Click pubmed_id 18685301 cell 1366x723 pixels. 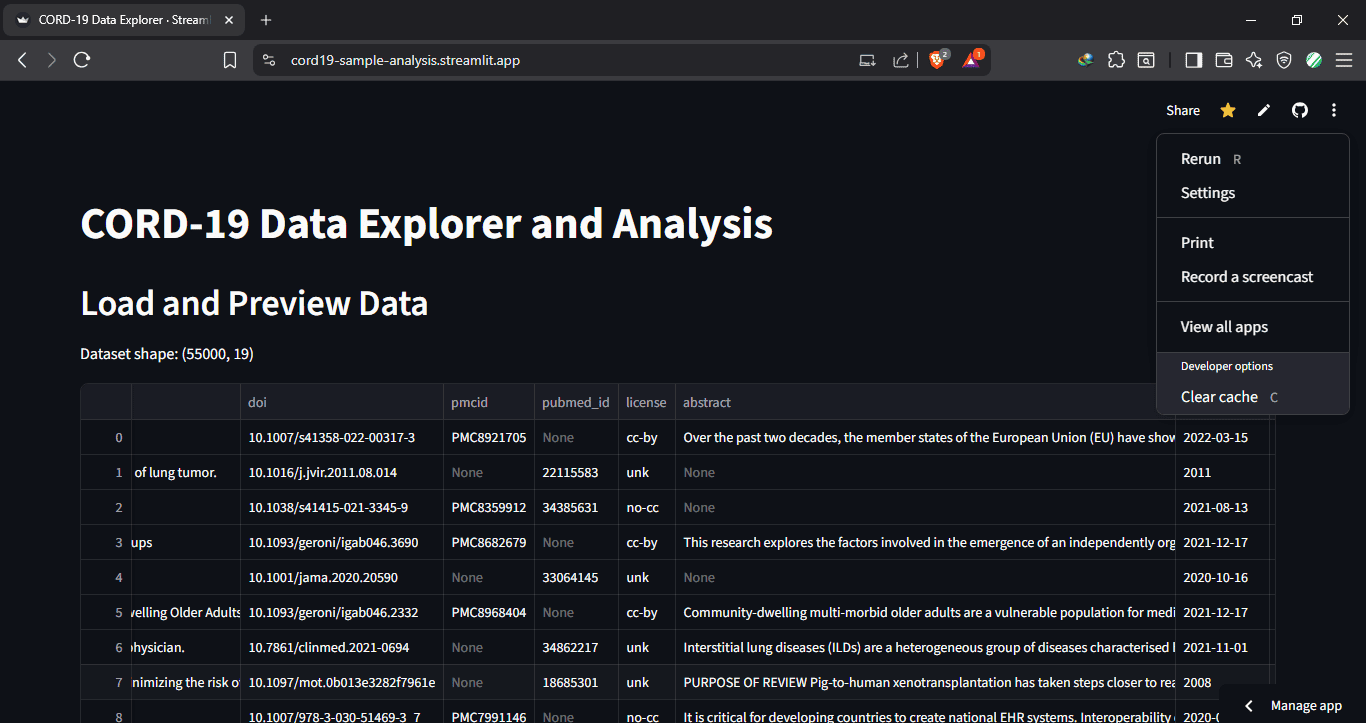[x=576, y=683]
